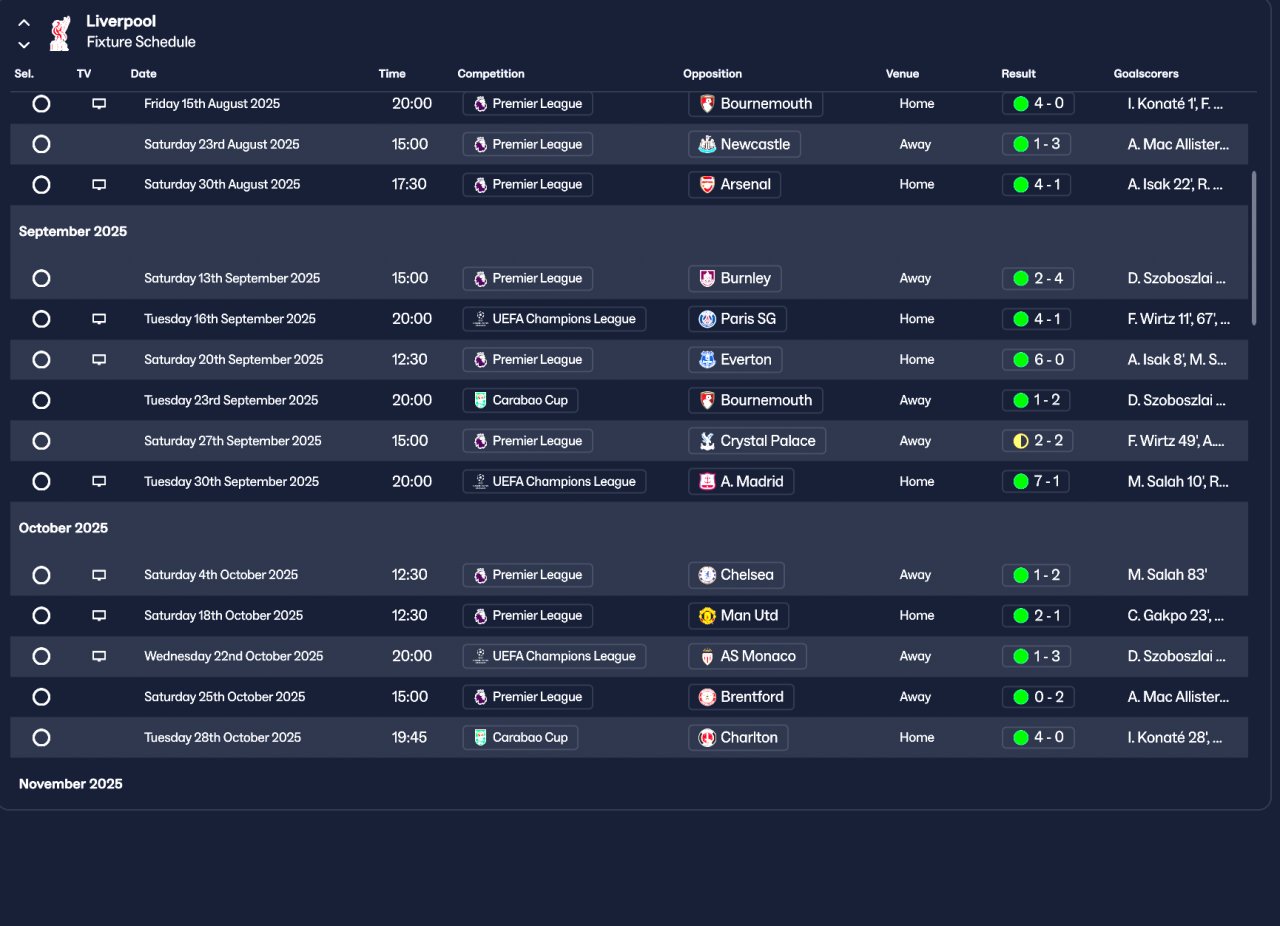Go to previous team with the up chevron
This screenshot has width=1280, height=926.
24,23
